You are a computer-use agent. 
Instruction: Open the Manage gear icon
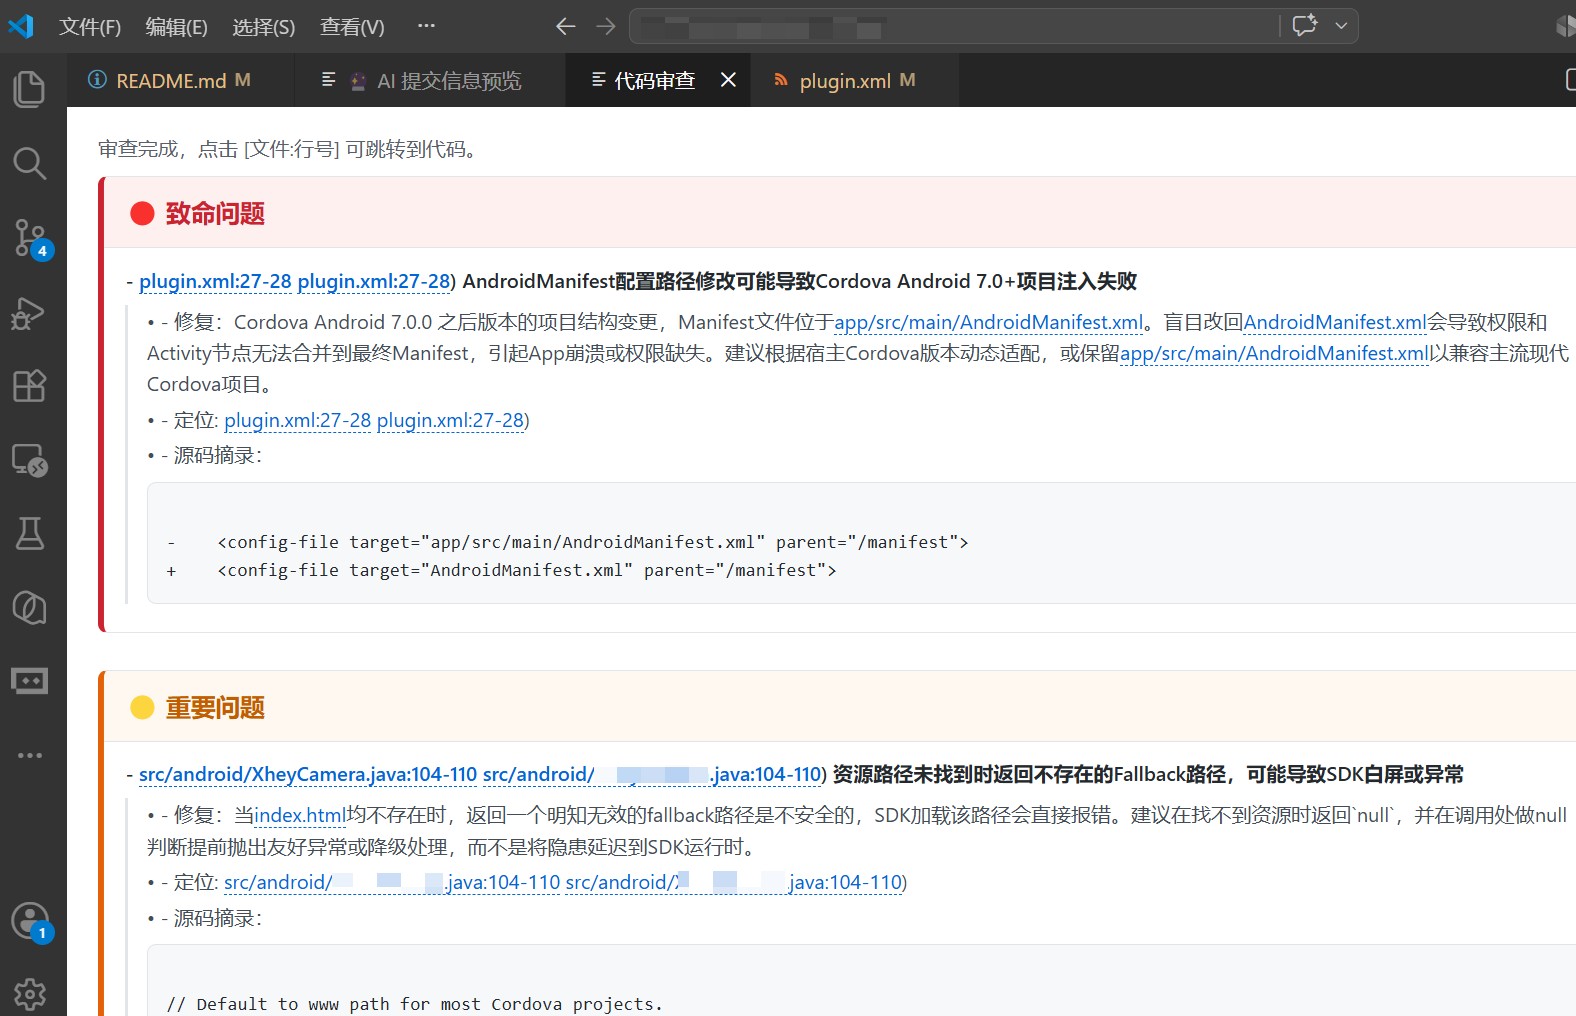(29, 994)
